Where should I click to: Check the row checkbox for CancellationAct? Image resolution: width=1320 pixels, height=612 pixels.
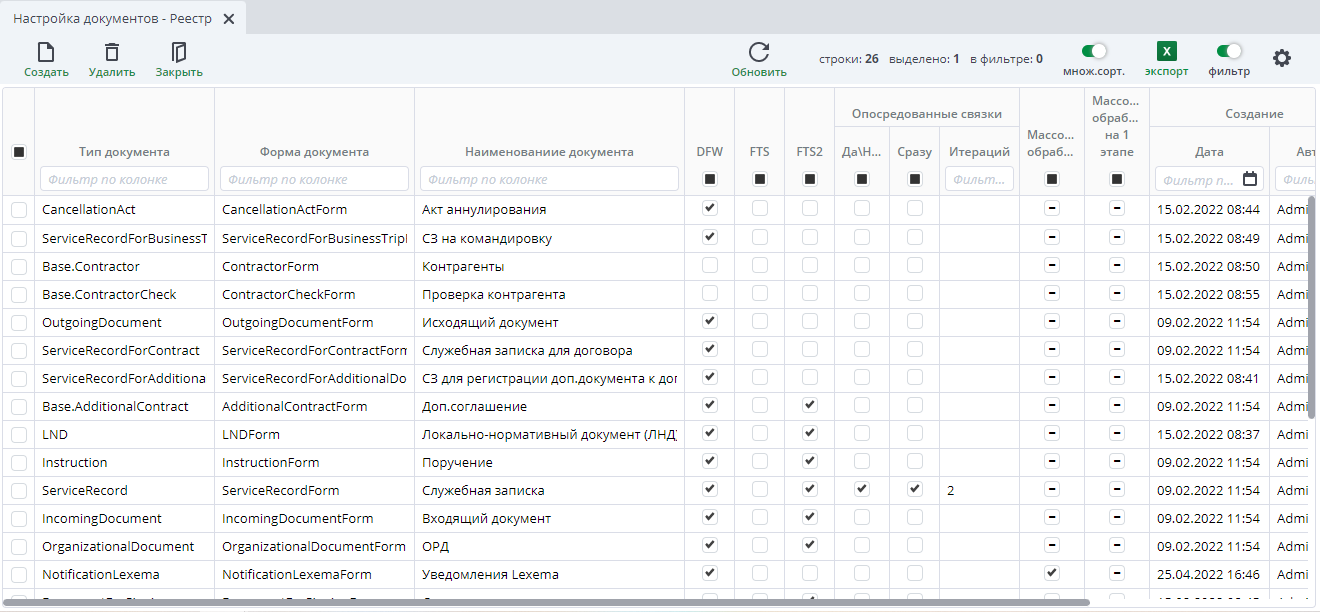coord(19,209)
